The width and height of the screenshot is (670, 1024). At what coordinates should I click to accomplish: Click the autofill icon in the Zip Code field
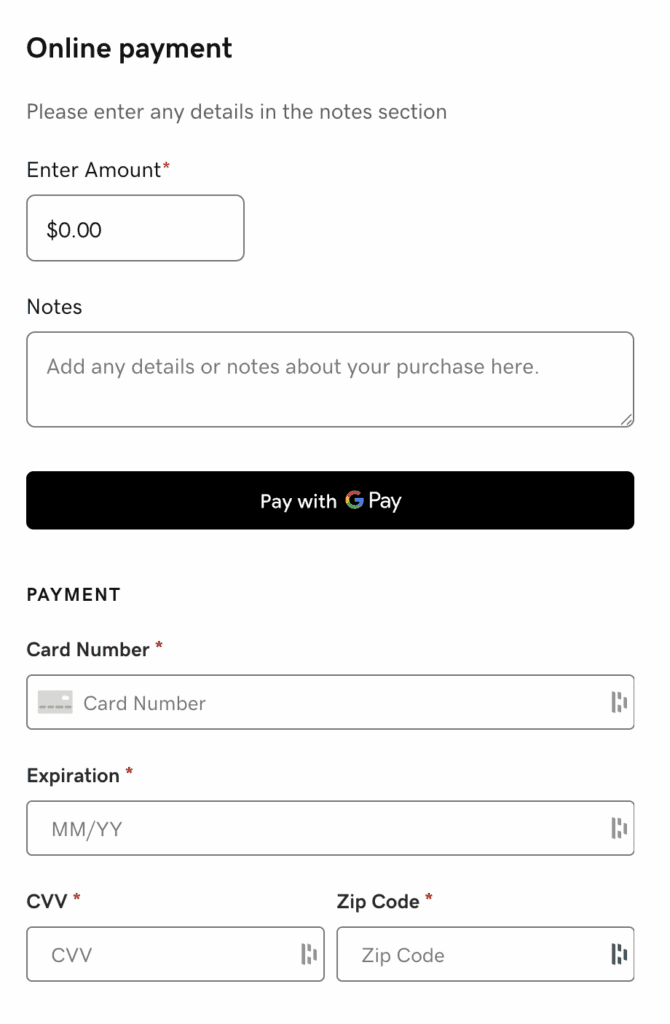click(x=617, y=954)
